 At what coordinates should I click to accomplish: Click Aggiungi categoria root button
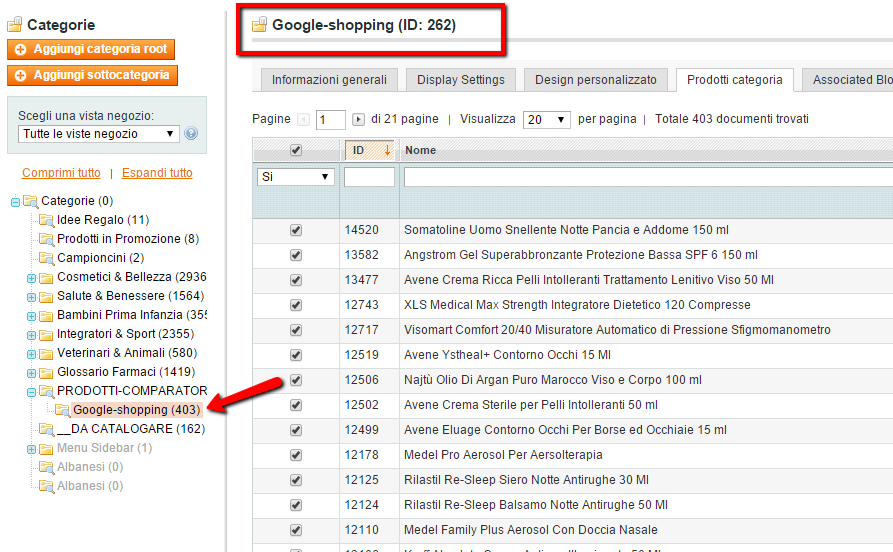point(91,49)
